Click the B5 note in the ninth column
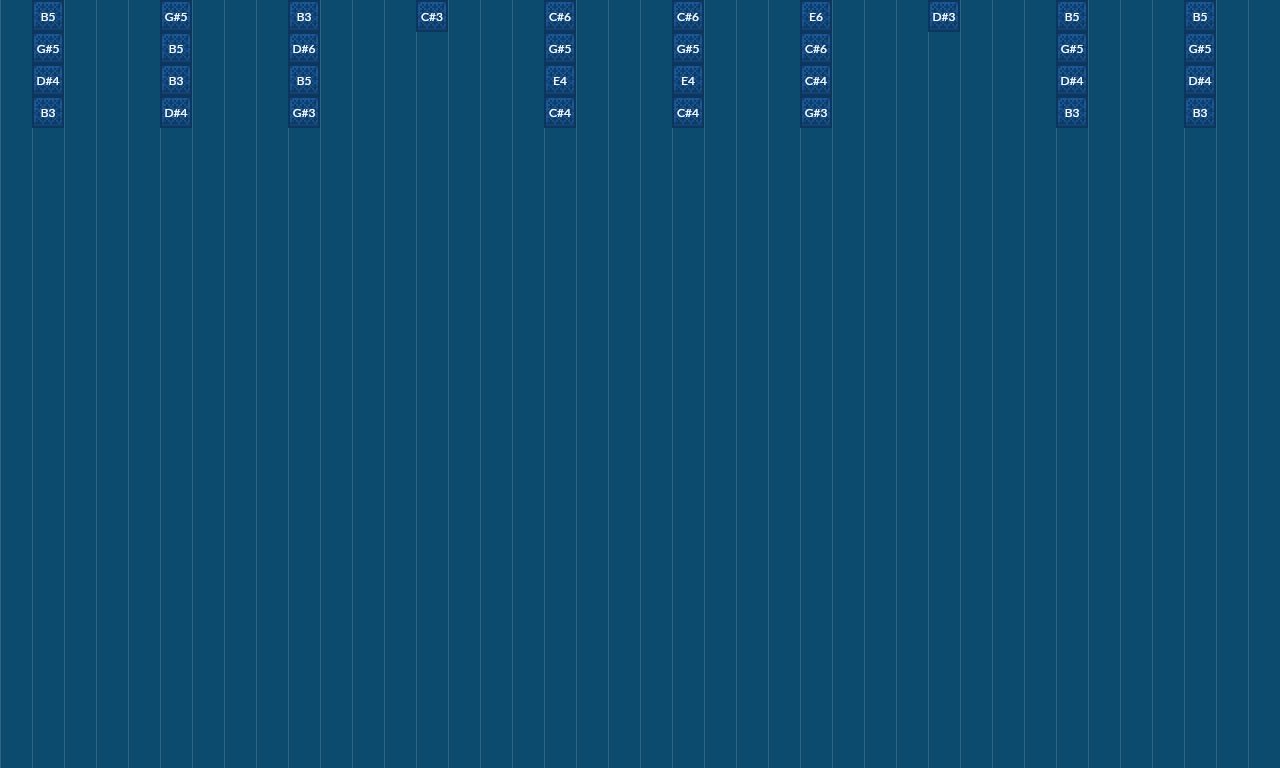The height and width of the screenshot is (768, 1280). tap(1071, 15)
